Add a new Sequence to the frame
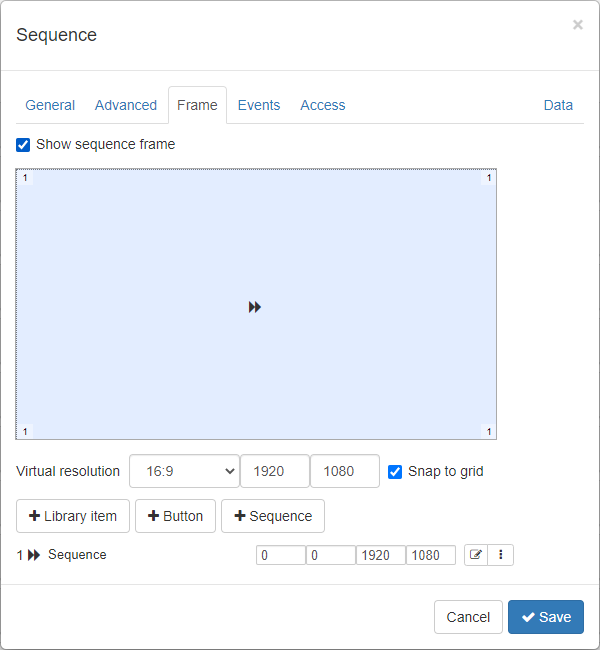Screen dimensions: 600x650 click(273, 516)
